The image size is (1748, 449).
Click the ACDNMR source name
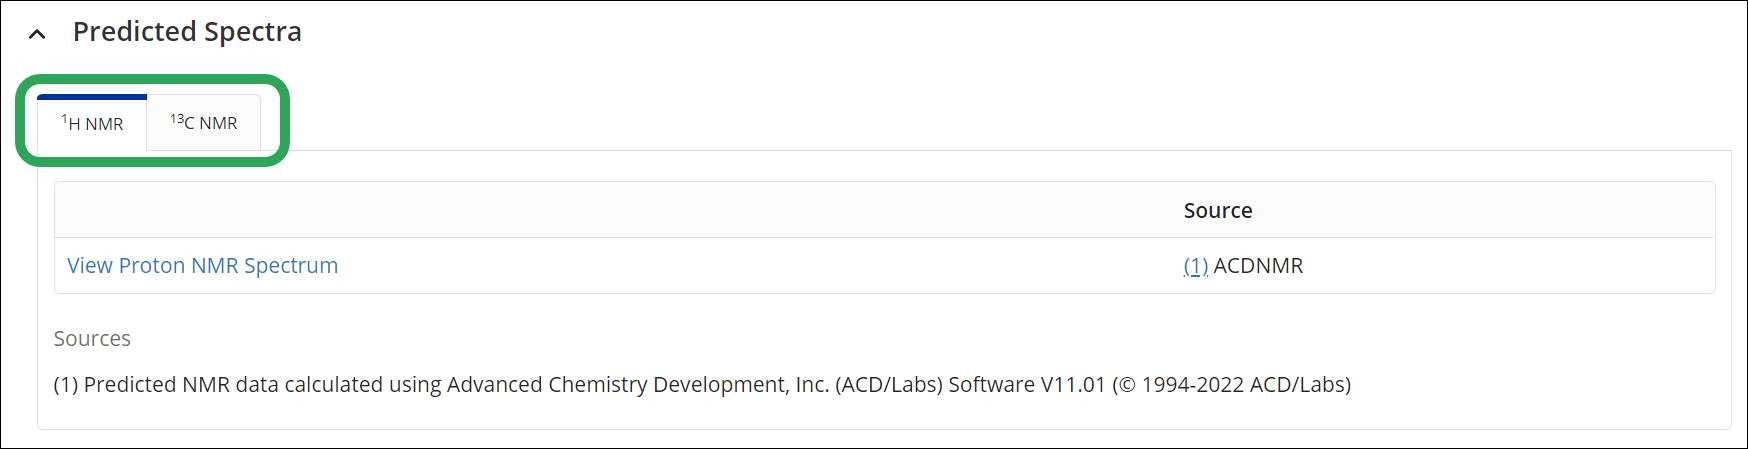point(1258,265)
